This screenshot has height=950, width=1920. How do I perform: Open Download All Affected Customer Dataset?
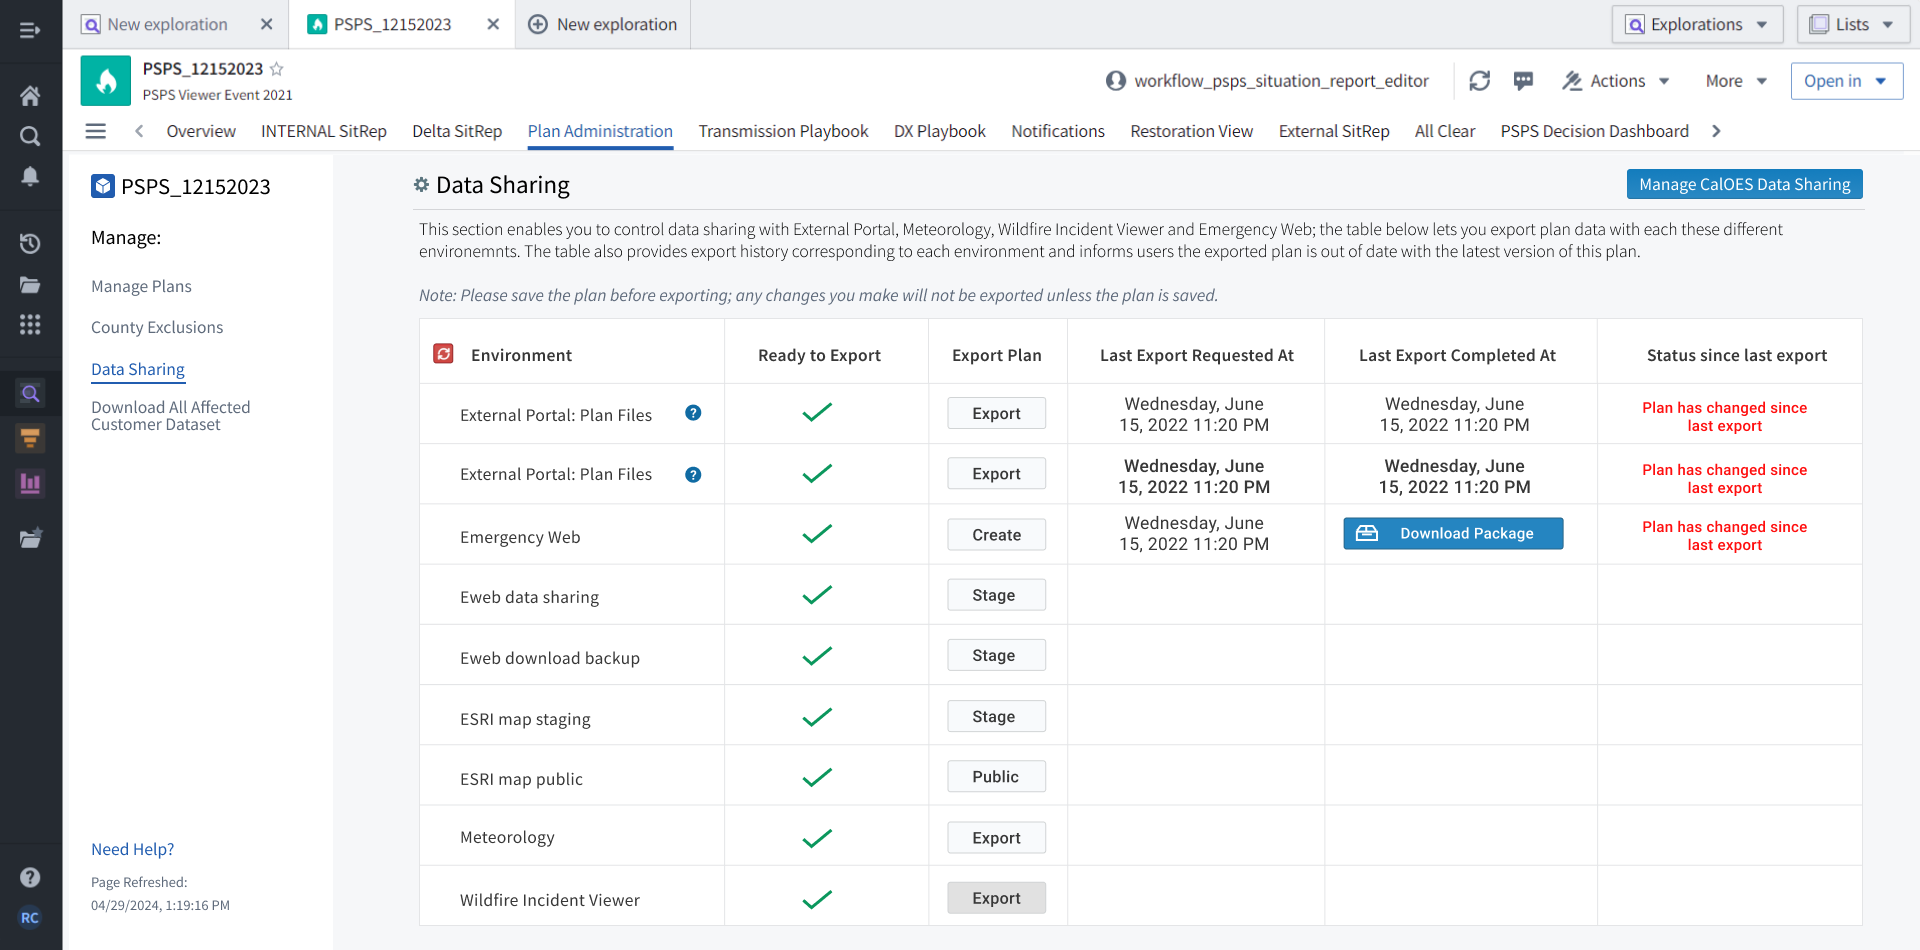click(171, 416)
